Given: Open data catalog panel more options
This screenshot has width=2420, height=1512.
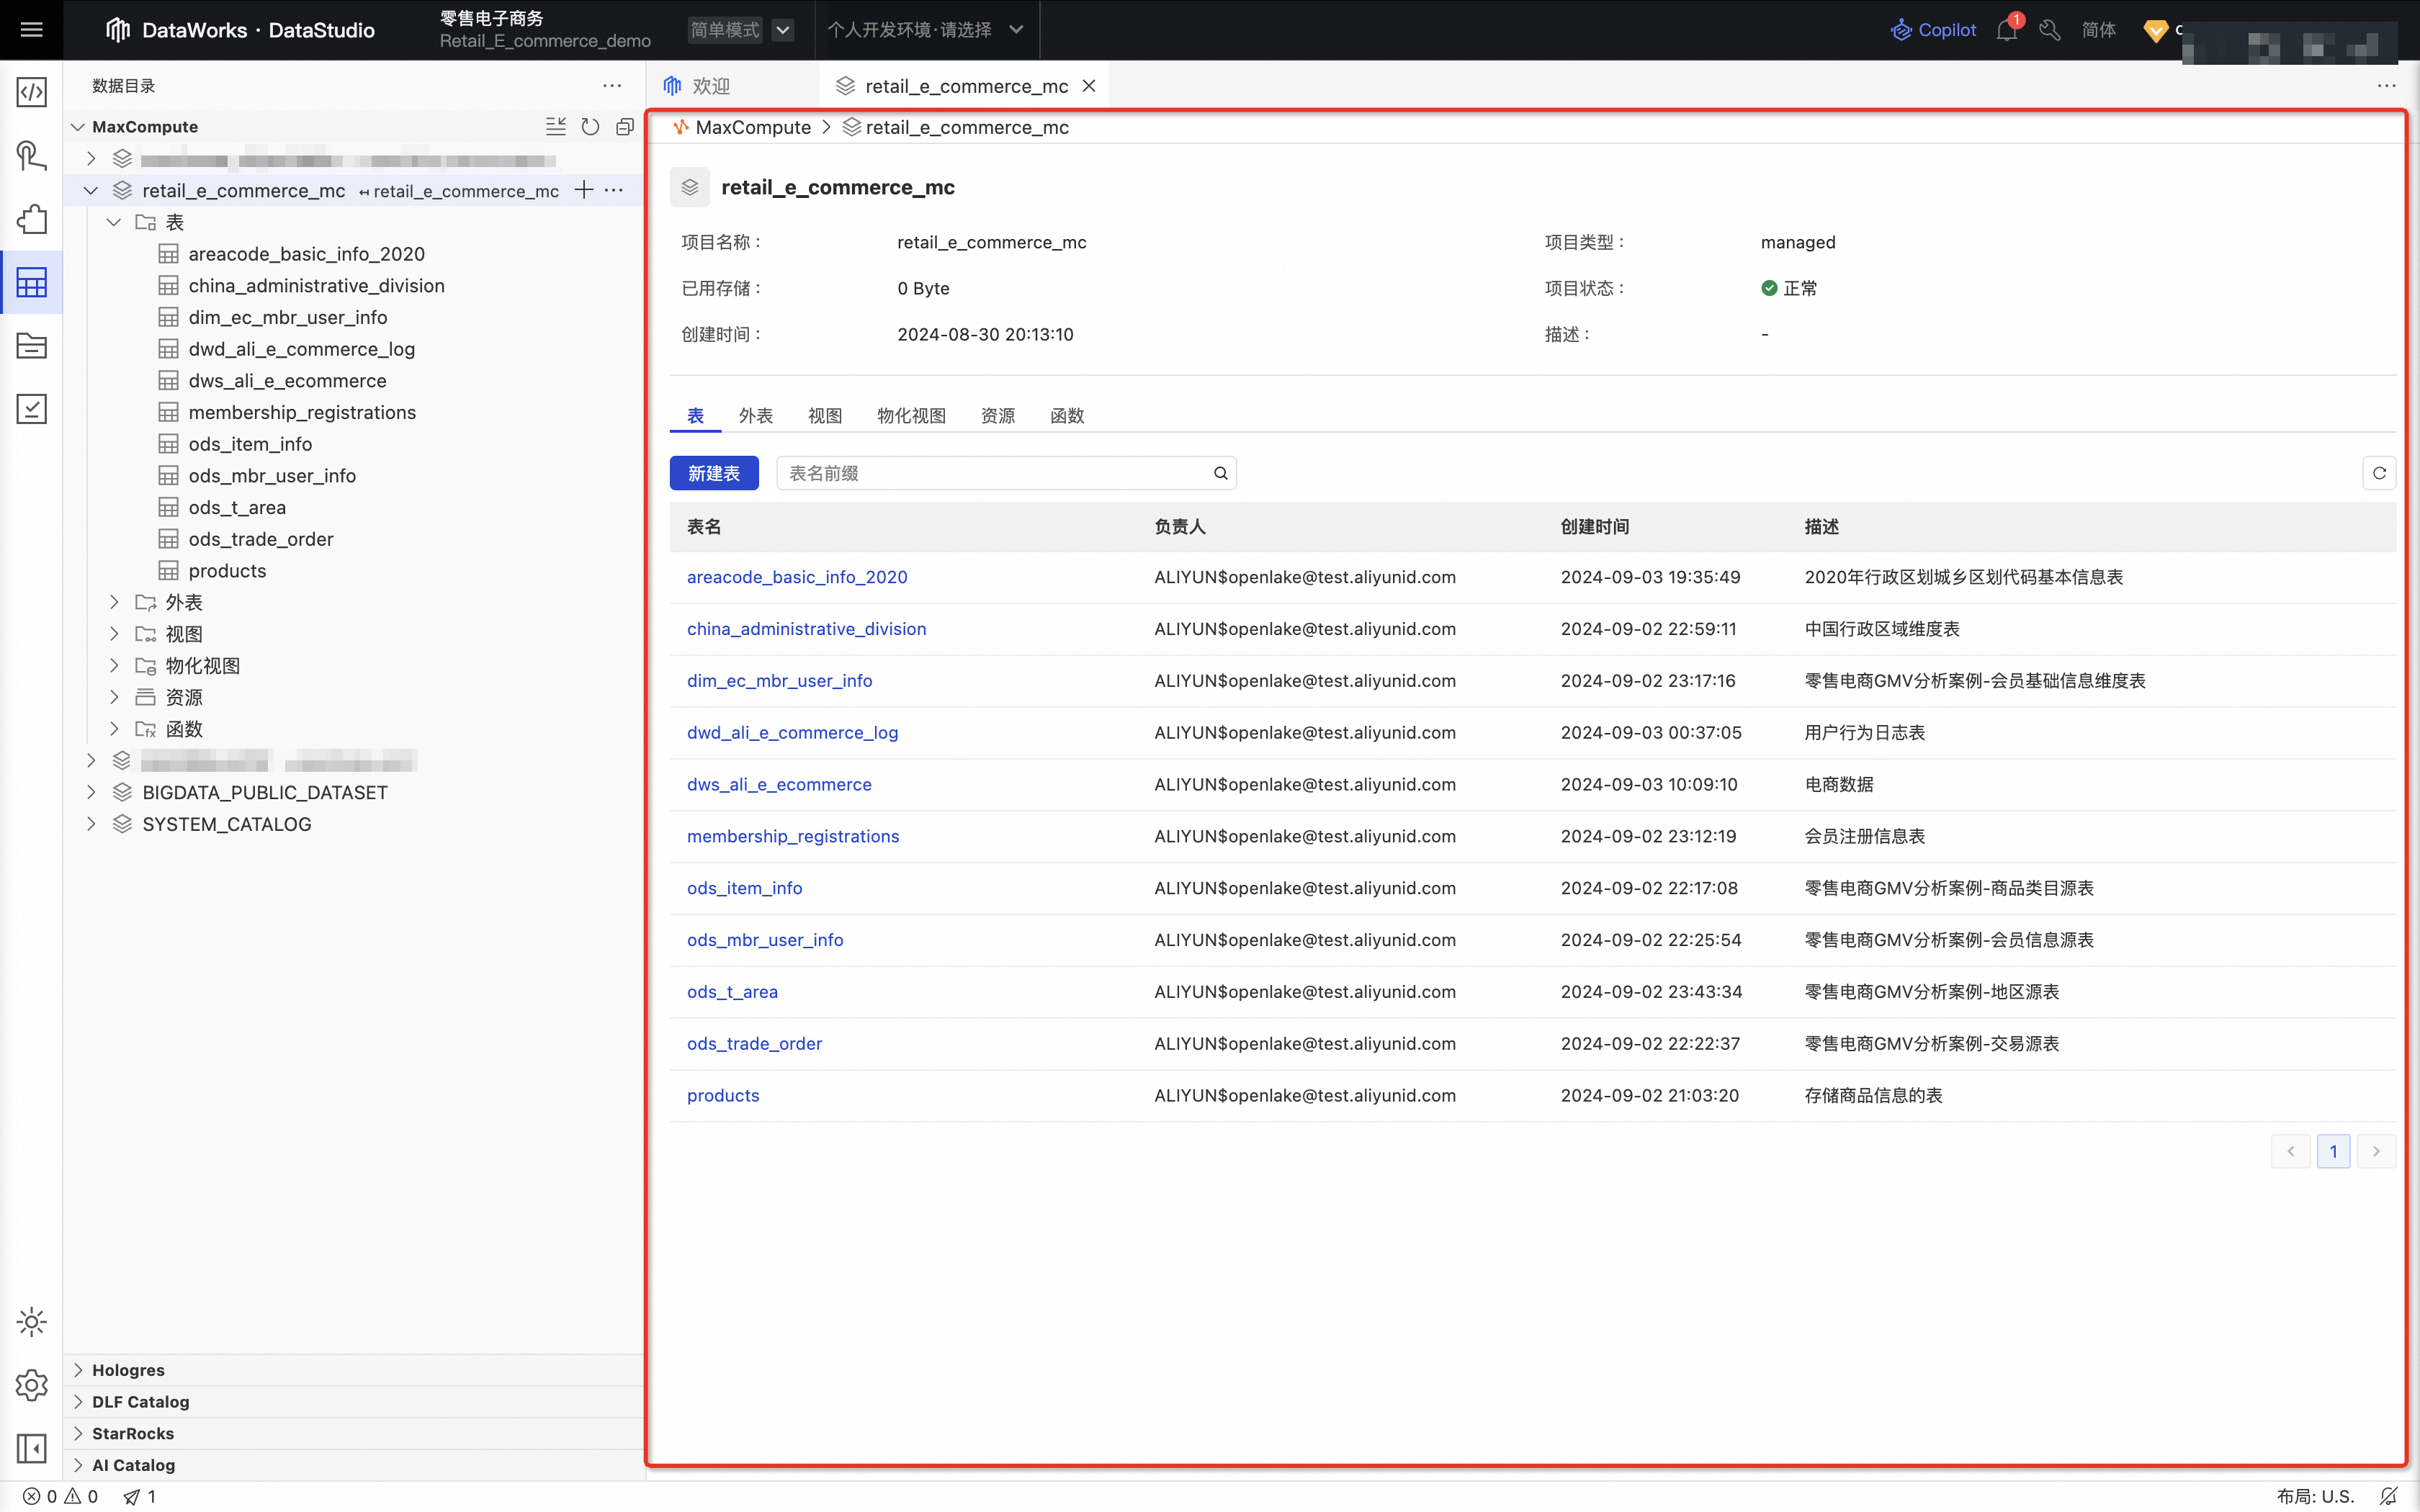Looking at the screenshot, I should 612,86.
